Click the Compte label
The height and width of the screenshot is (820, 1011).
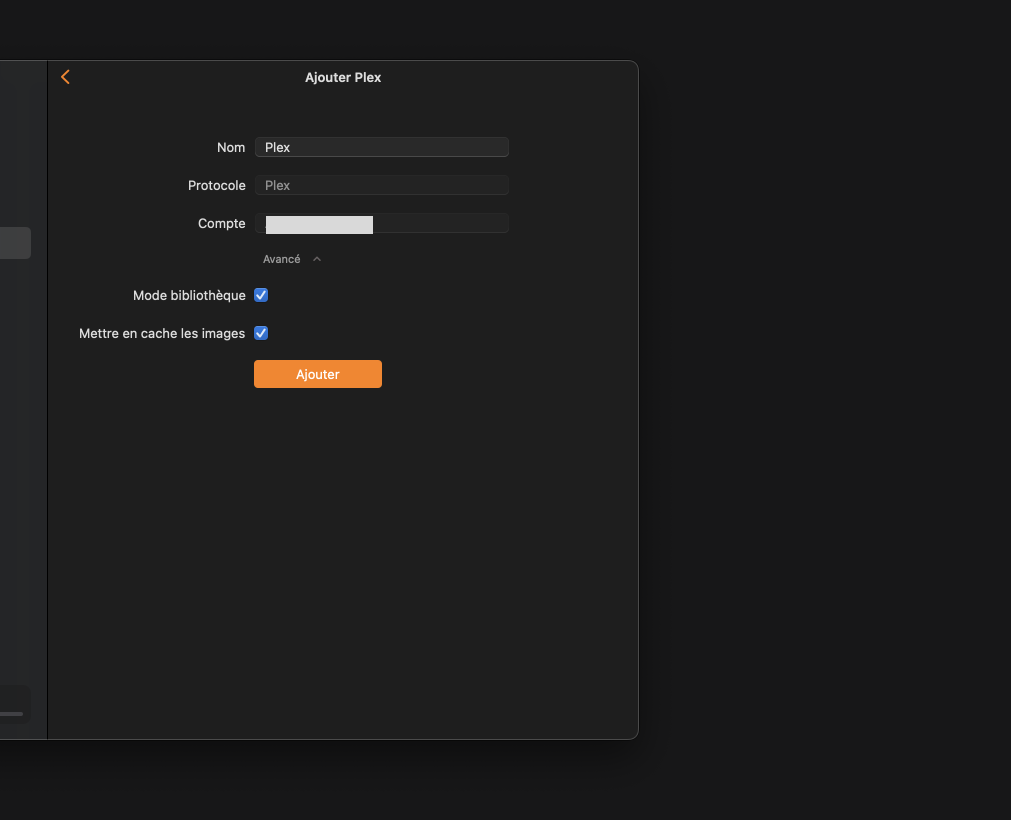(x=222, y=224)
